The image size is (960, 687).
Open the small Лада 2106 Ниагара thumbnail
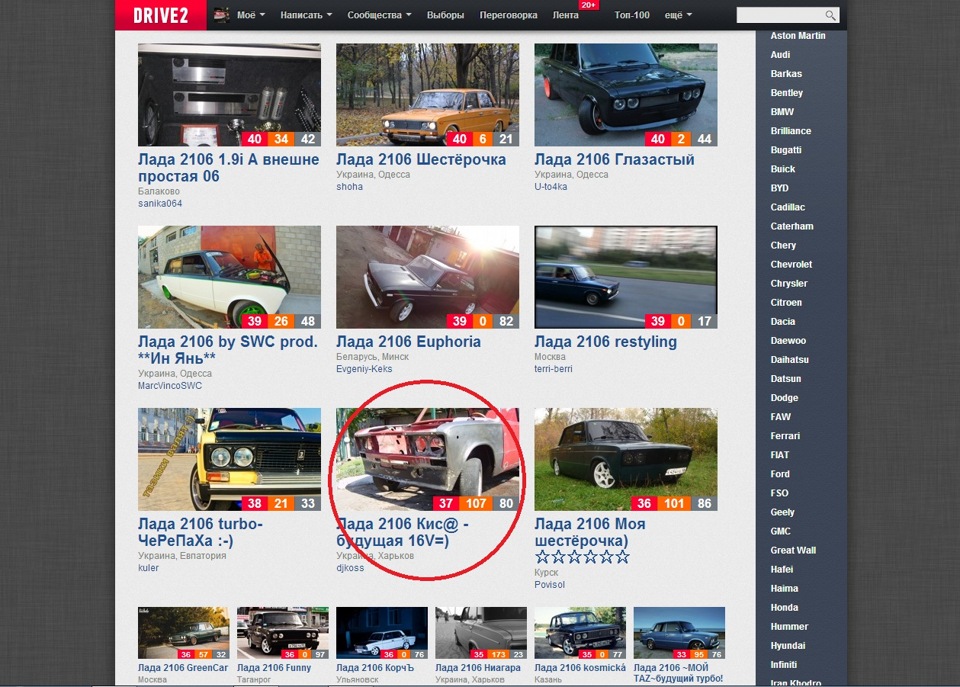[481, 633]
